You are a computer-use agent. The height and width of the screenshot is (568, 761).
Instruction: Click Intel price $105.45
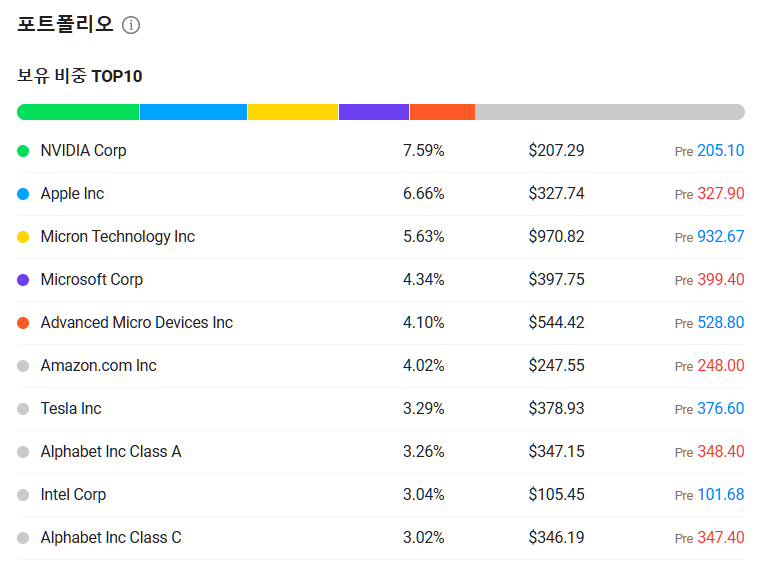557,494
